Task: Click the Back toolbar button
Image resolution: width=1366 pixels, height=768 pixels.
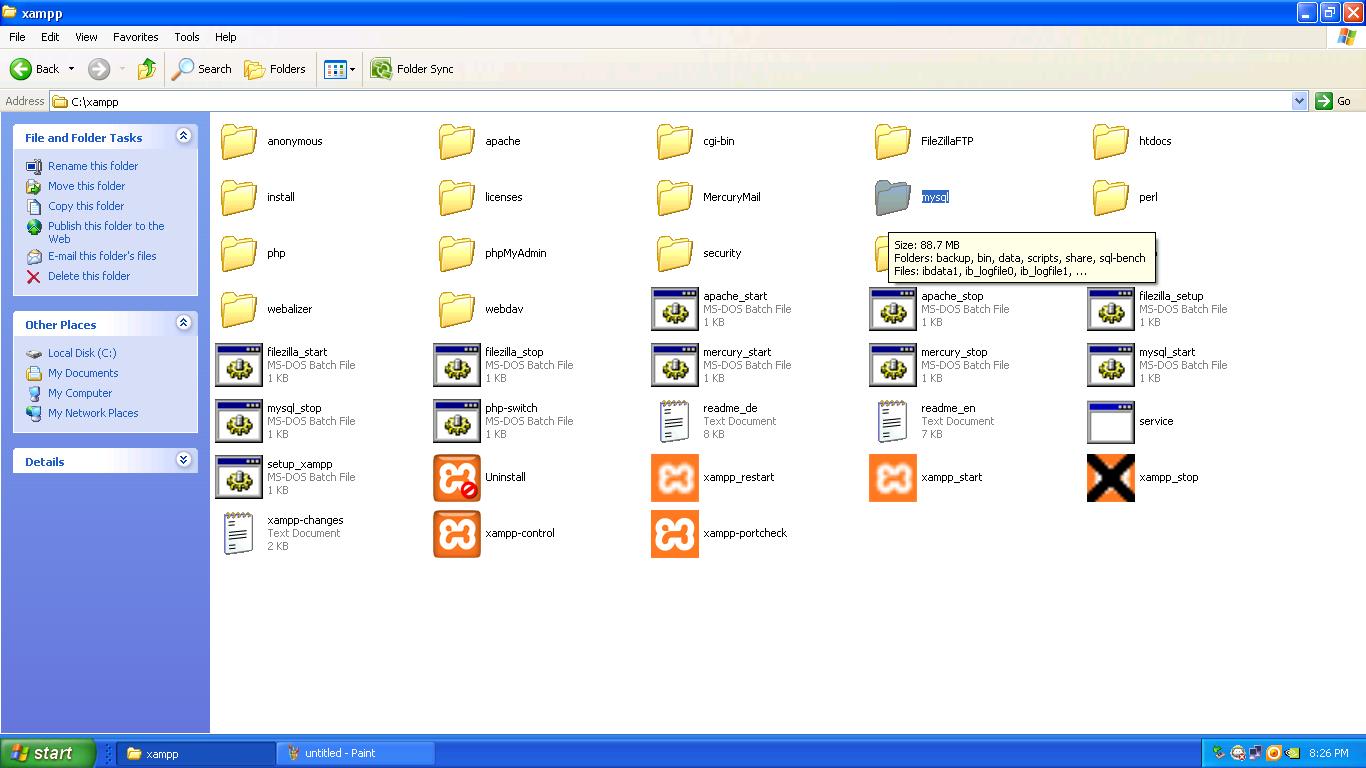Action: 35,69
